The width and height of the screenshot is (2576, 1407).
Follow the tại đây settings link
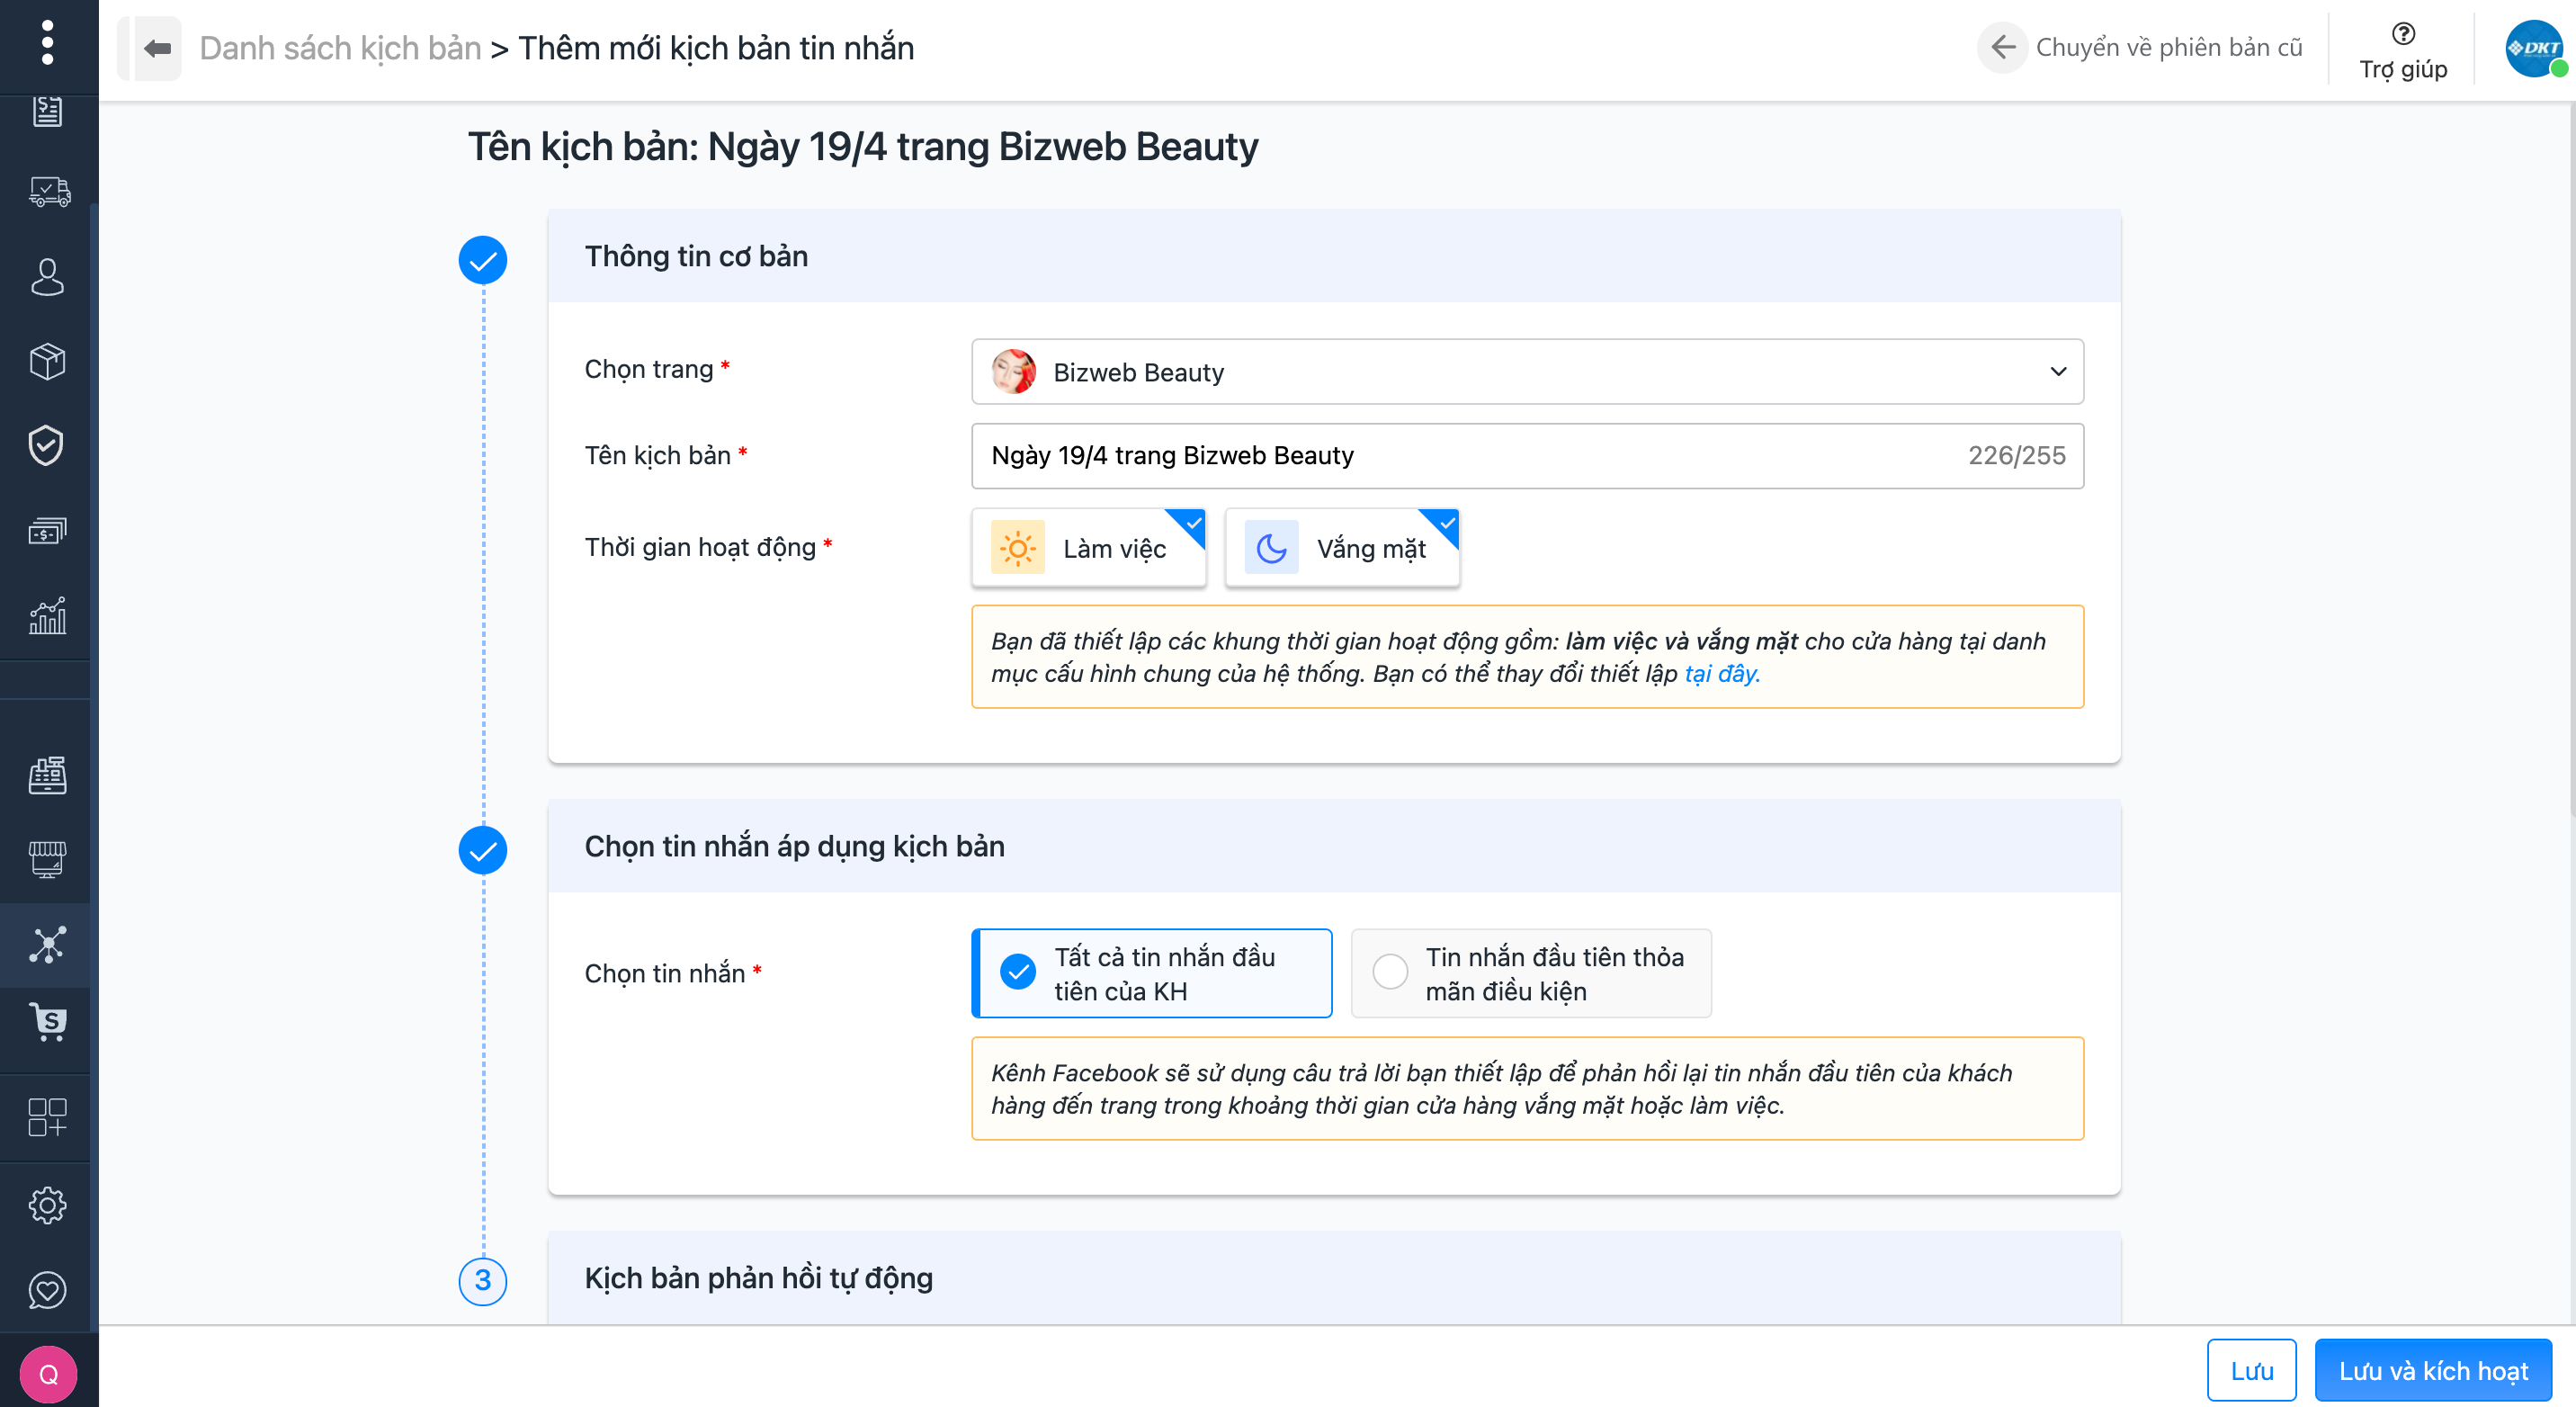click(x=1721, y=674)
